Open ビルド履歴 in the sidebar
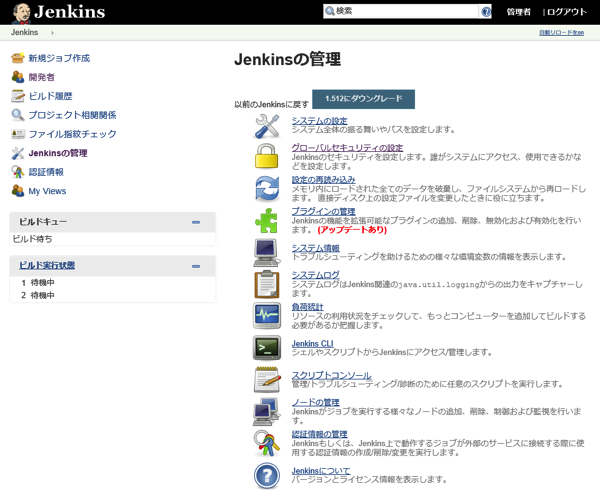 50,96
